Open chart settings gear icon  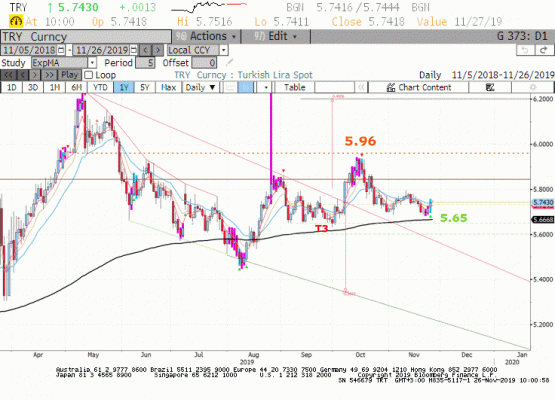(532, 87)
